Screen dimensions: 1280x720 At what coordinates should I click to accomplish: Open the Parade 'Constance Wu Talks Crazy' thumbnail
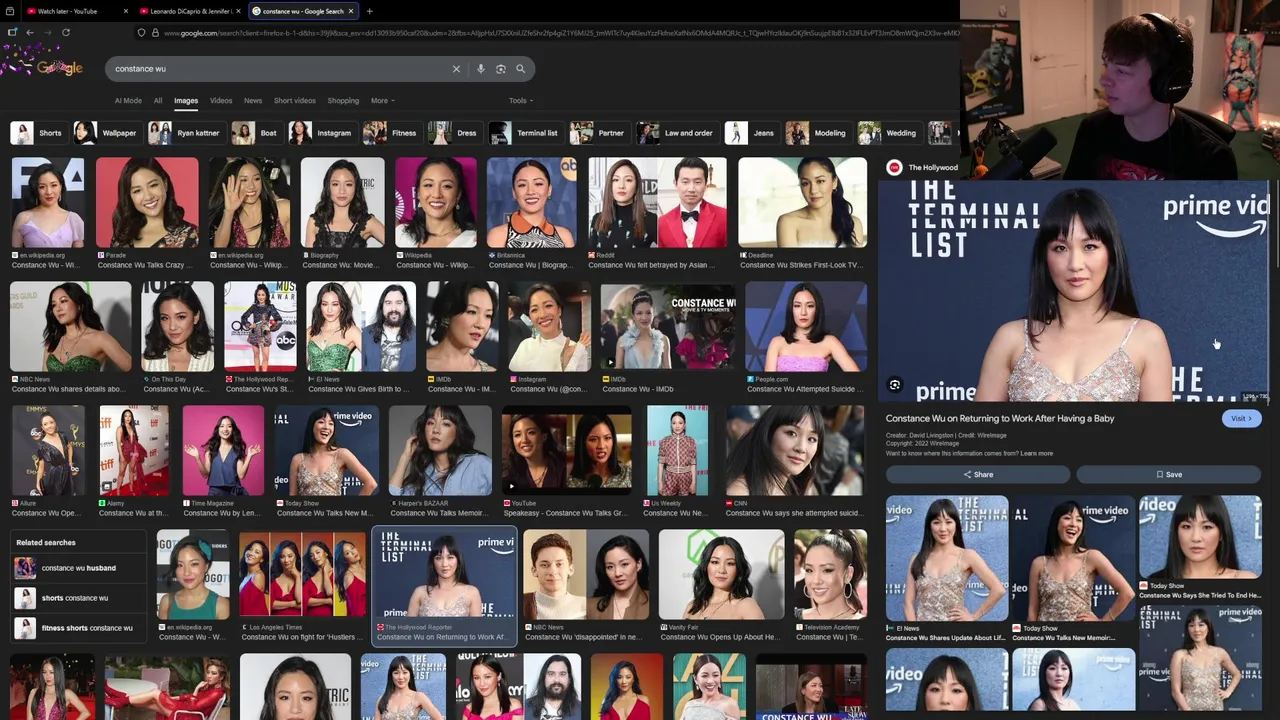coord(147,203)
